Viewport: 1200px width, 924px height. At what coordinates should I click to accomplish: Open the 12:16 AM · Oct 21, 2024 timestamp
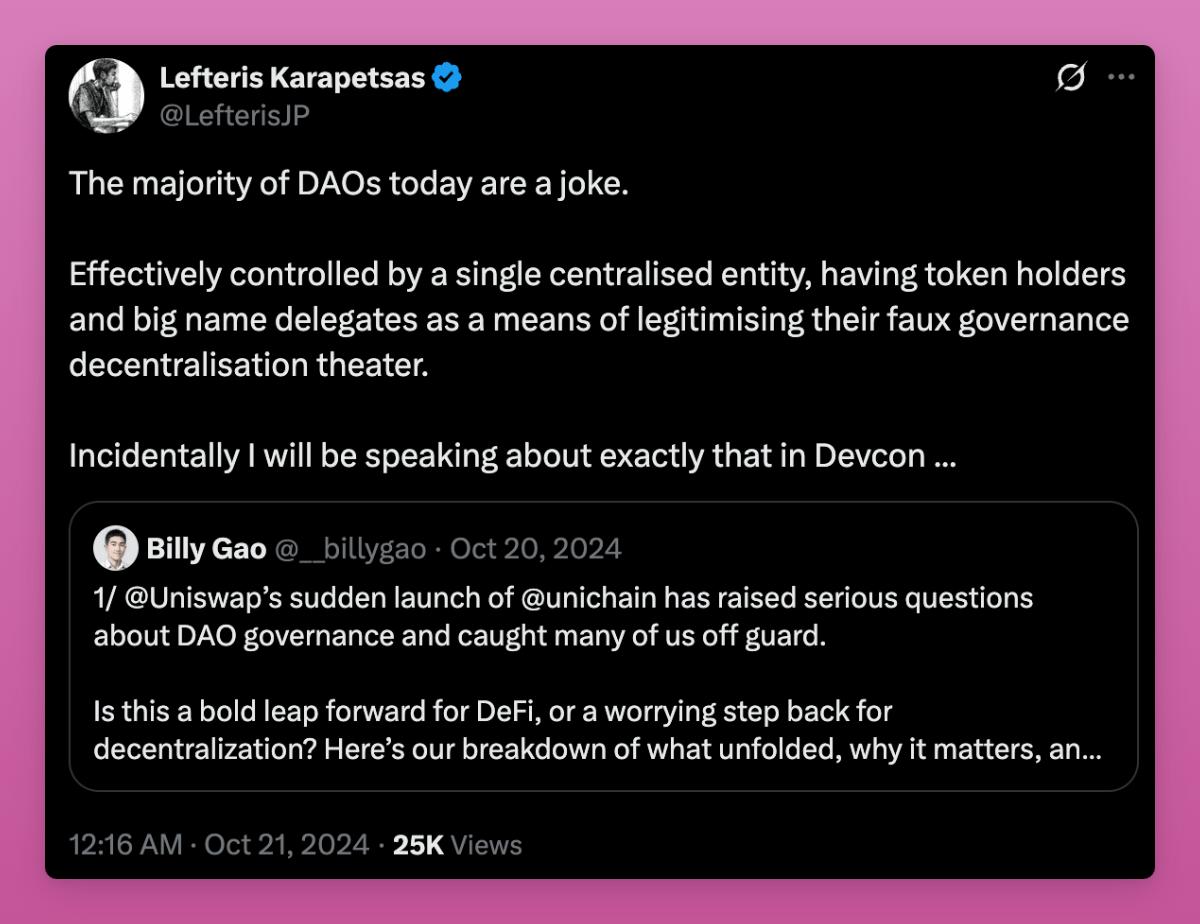coord(219,845)
